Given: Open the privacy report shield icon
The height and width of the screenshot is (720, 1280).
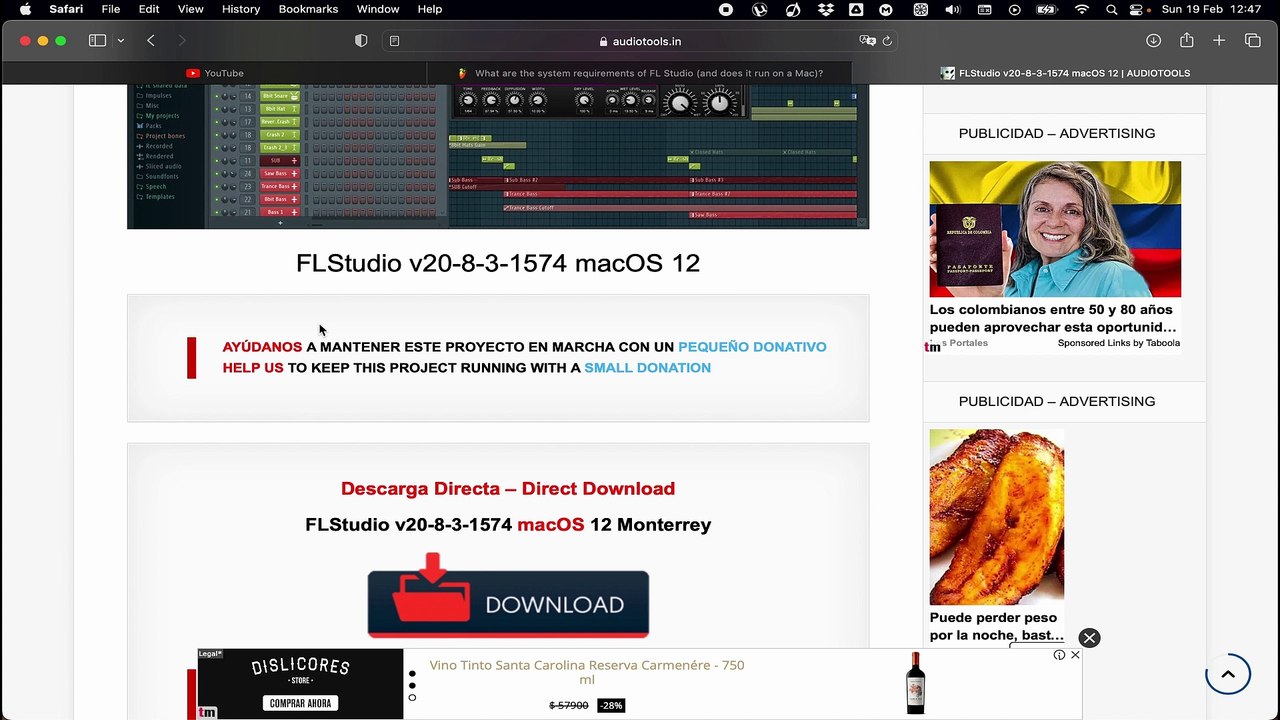Looking at the screenshot, I should [x=361, y=41].
